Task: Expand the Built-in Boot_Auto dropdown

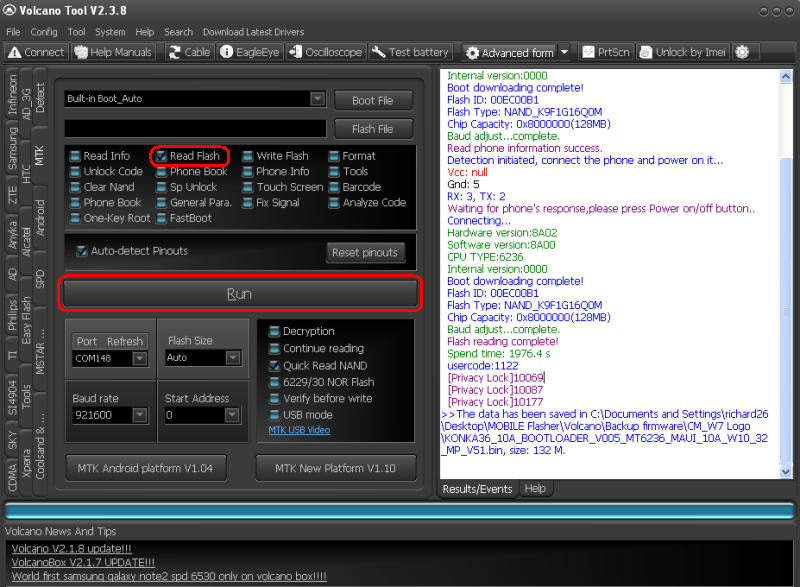Action: [317, 99]
